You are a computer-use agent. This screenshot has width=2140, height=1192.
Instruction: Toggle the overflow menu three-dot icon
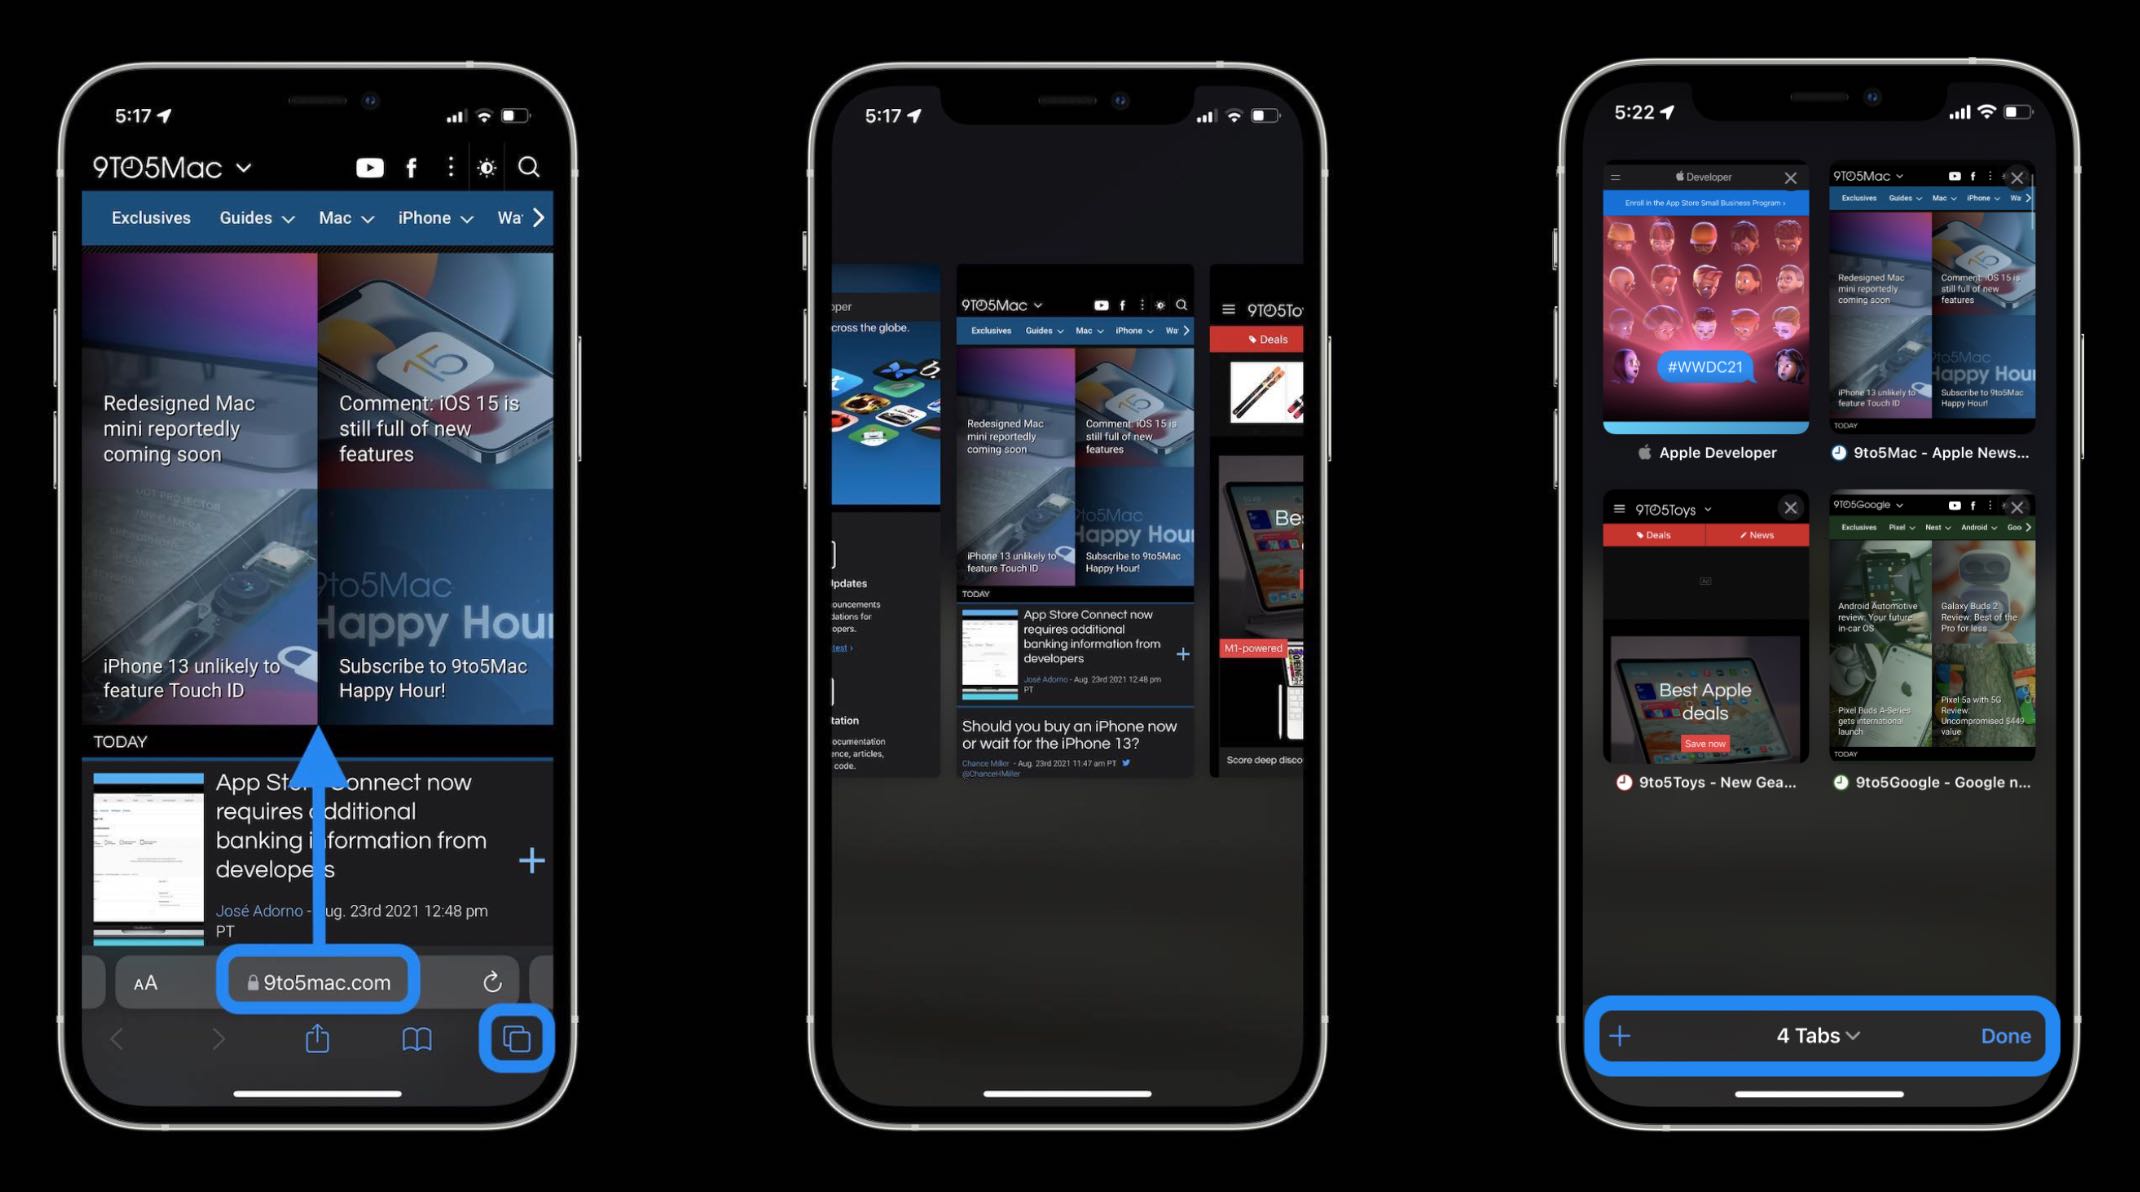(451, 166)
